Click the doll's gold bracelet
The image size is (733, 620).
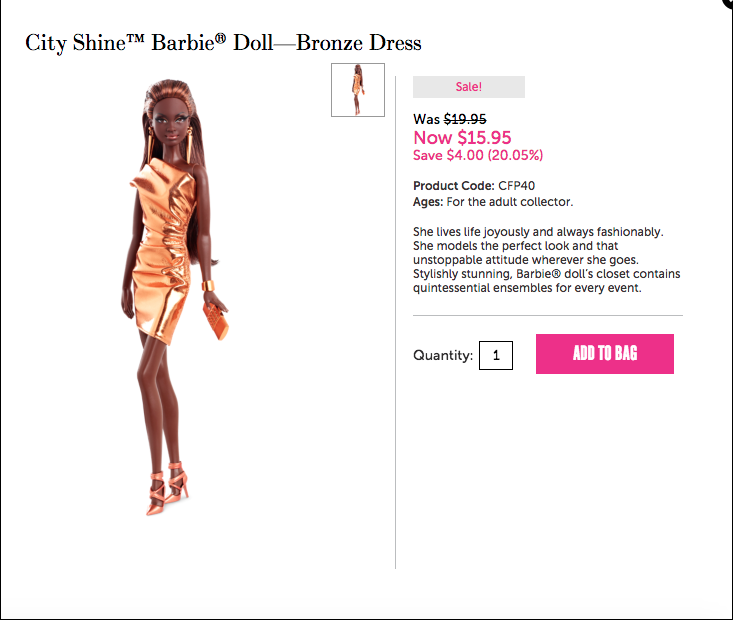coord(208,286)
